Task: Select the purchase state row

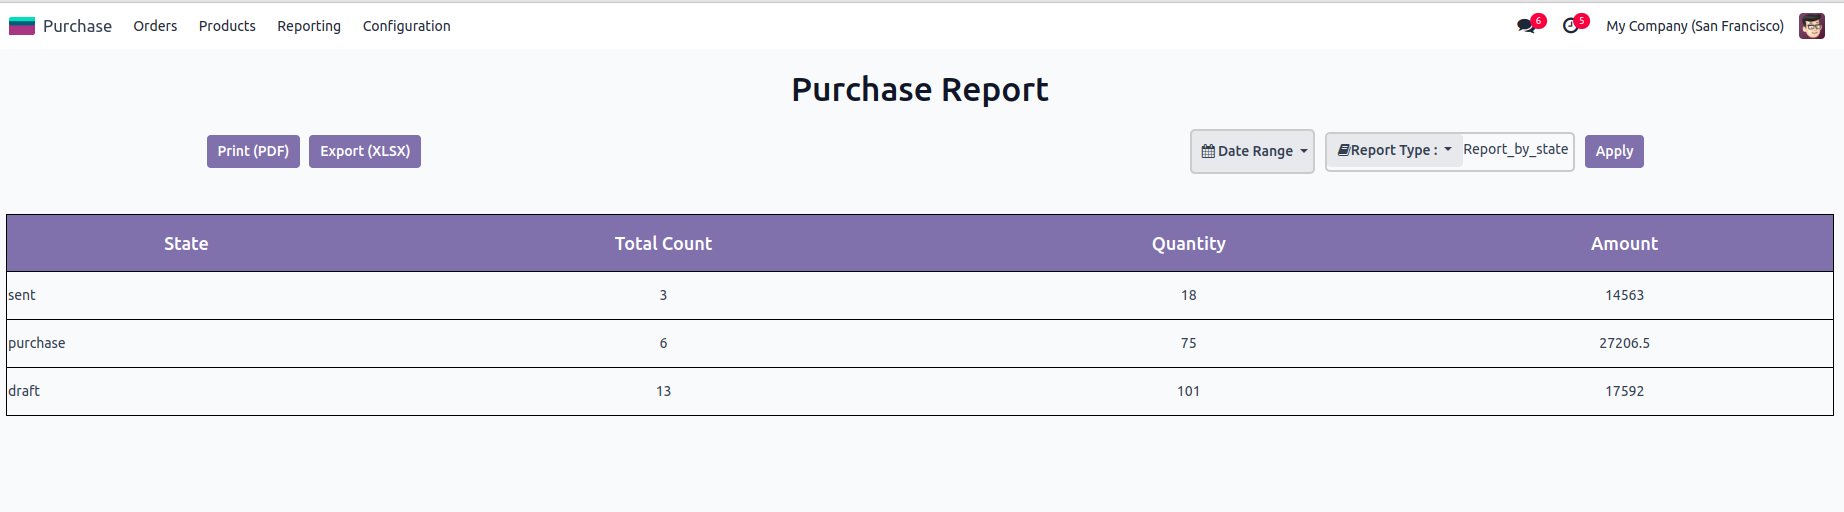Action: [x=37, y=343]
